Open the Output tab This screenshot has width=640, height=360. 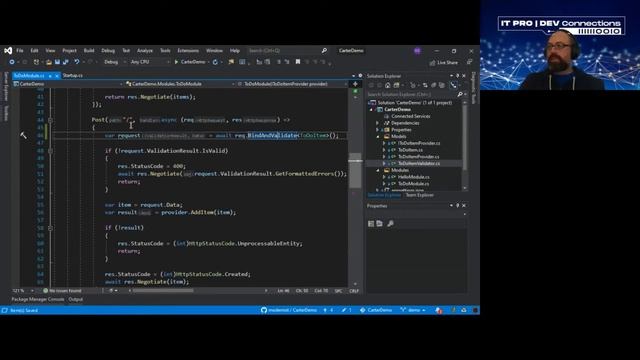point(76,299)
